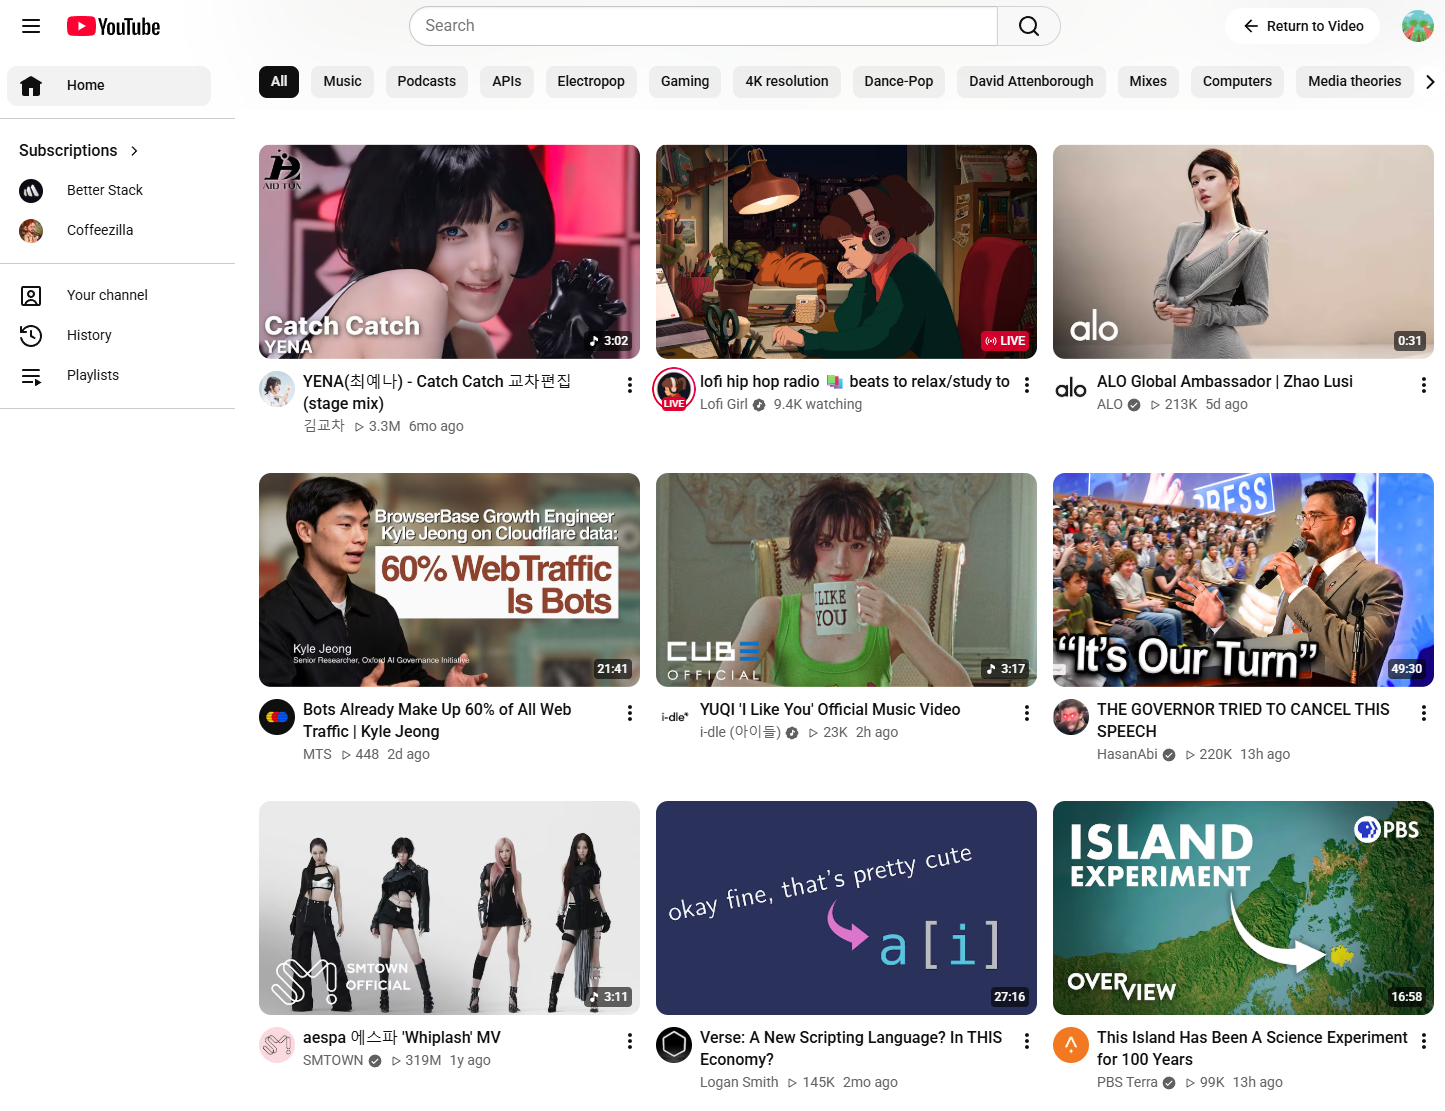This screenshot has width=1445, height=1111.
Task: Open video title 'Bots Already Make Up 60%'
Action: click(437, 721)
